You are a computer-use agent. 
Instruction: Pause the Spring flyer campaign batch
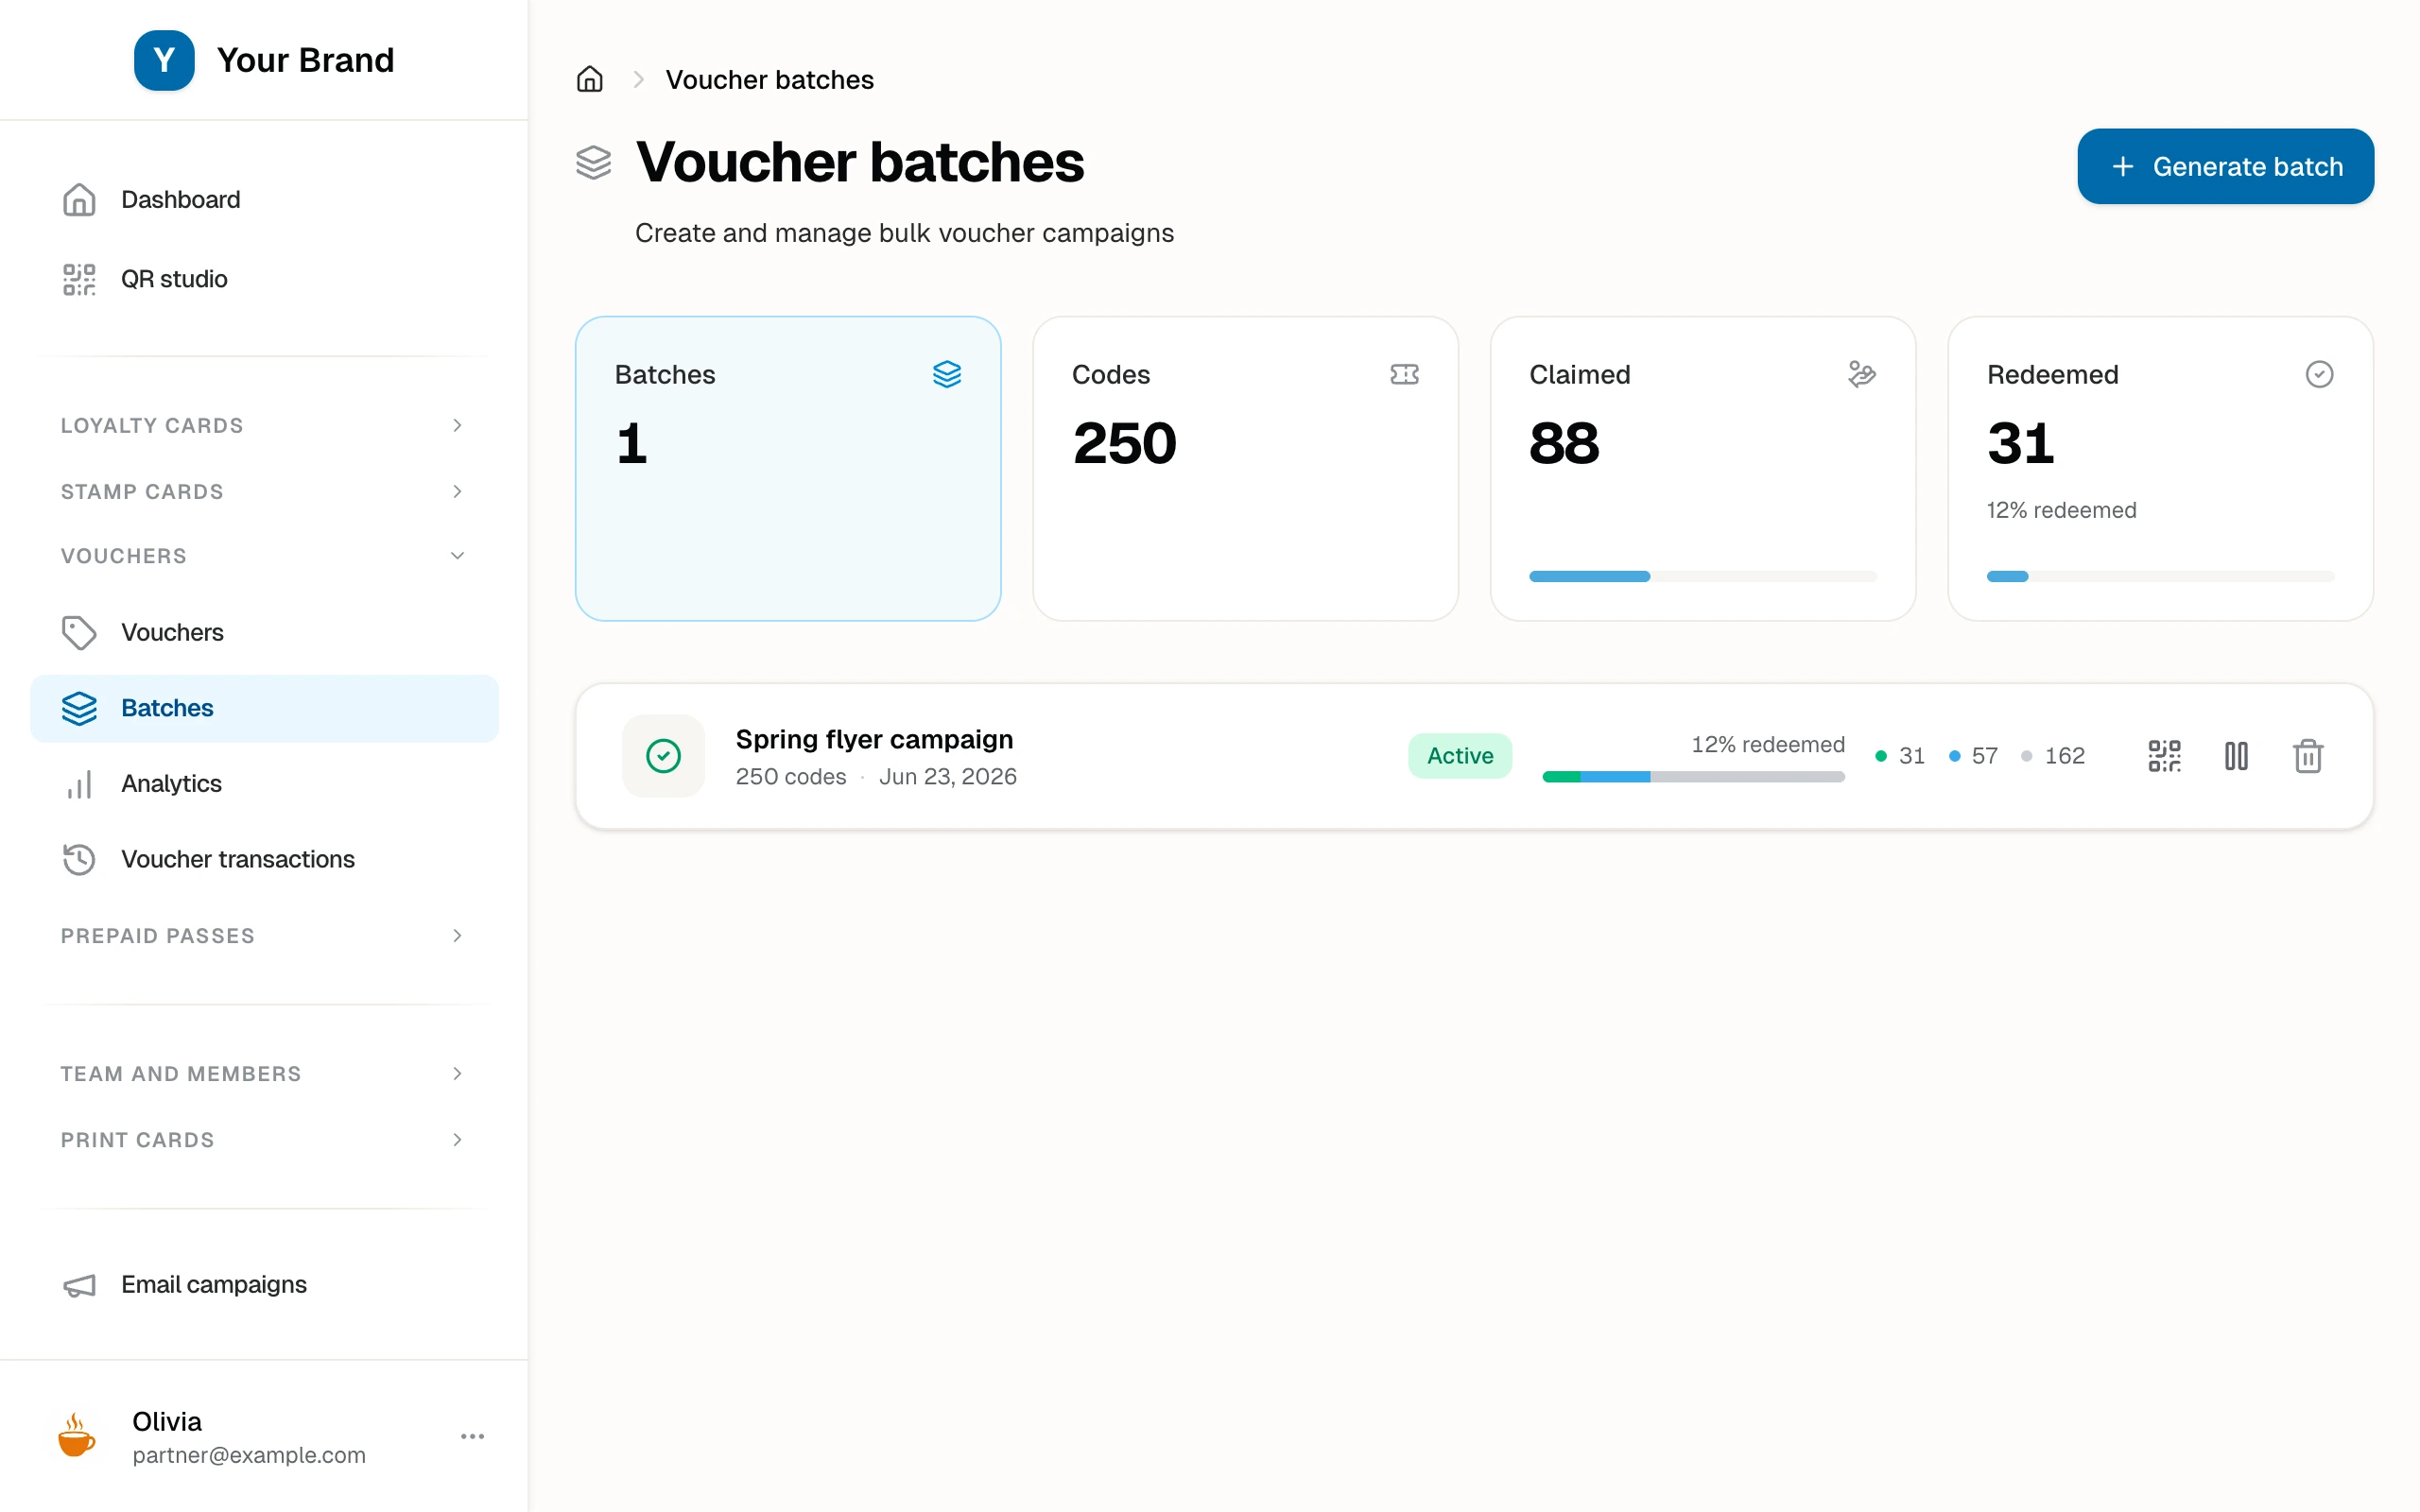pyautogui.click(x=2236, y=756)
